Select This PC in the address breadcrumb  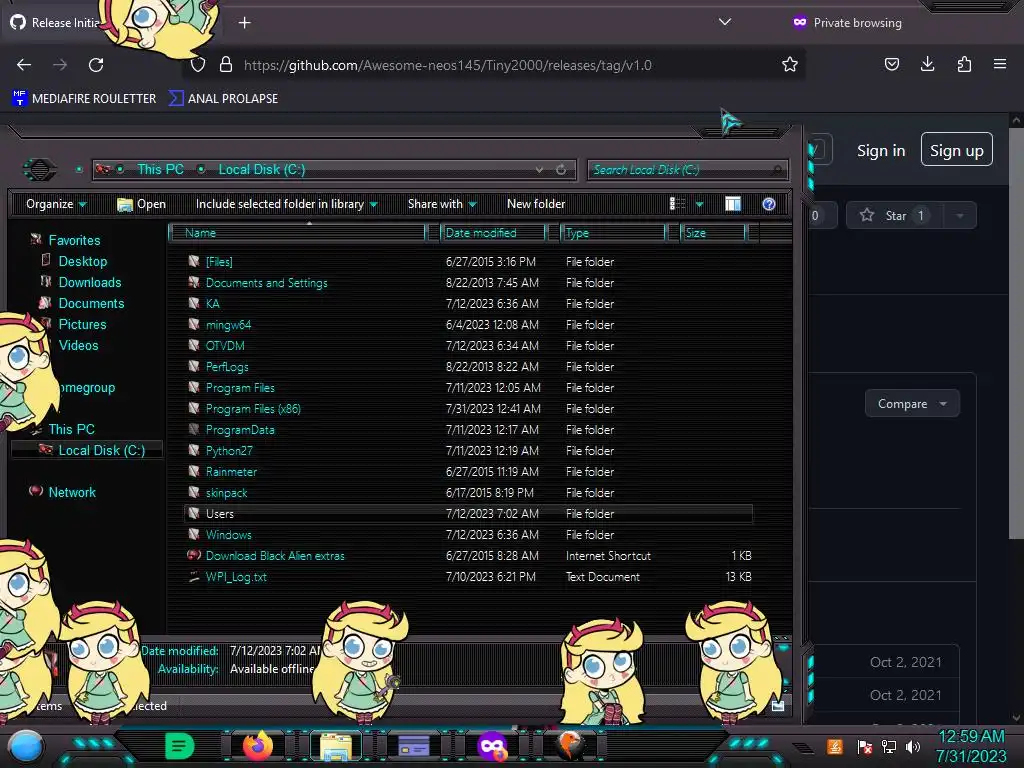pos(160,169)
